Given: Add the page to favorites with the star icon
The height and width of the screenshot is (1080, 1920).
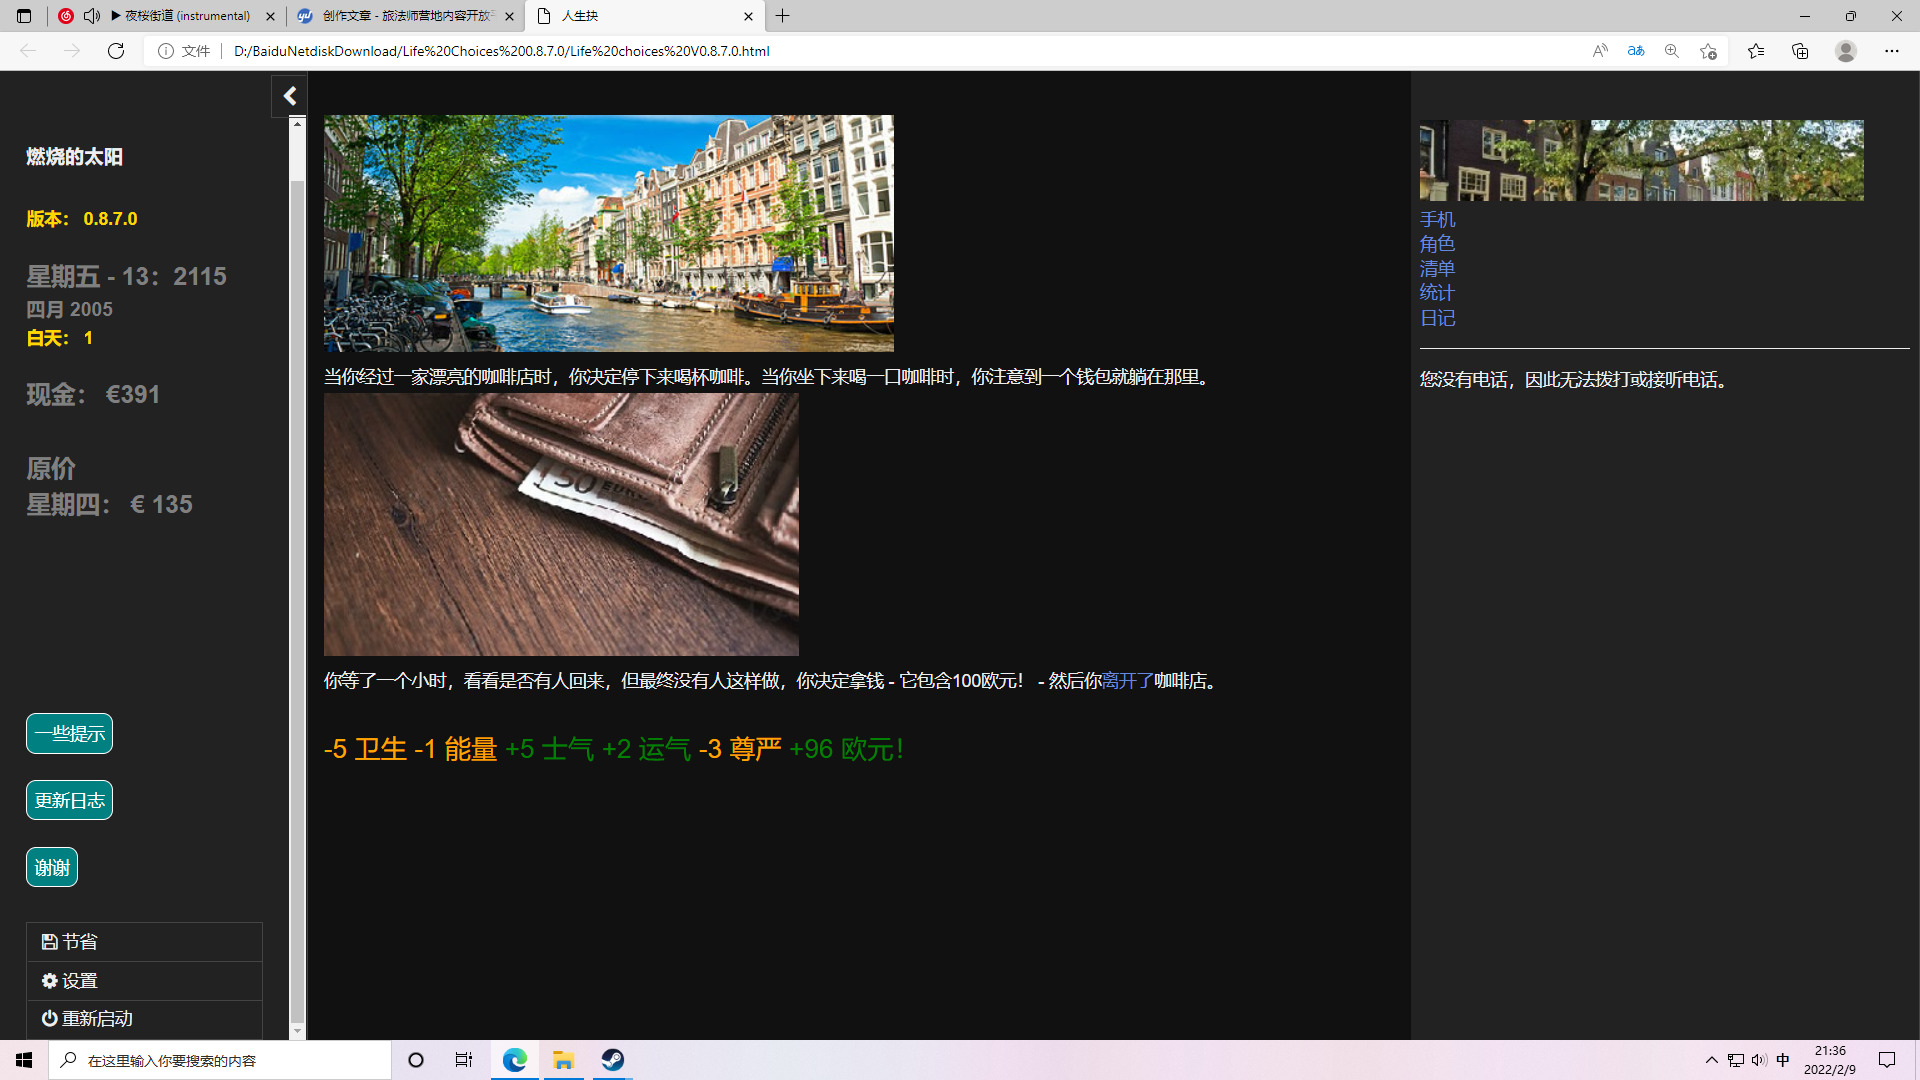Looking at the screenshot, I should [1708, 51].
